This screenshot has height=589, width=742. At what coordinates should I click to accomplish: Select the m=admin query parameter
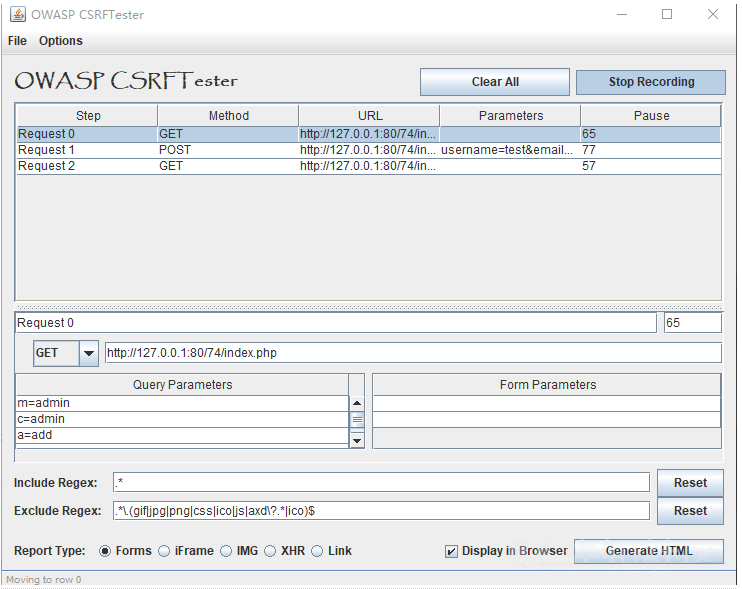182,403
